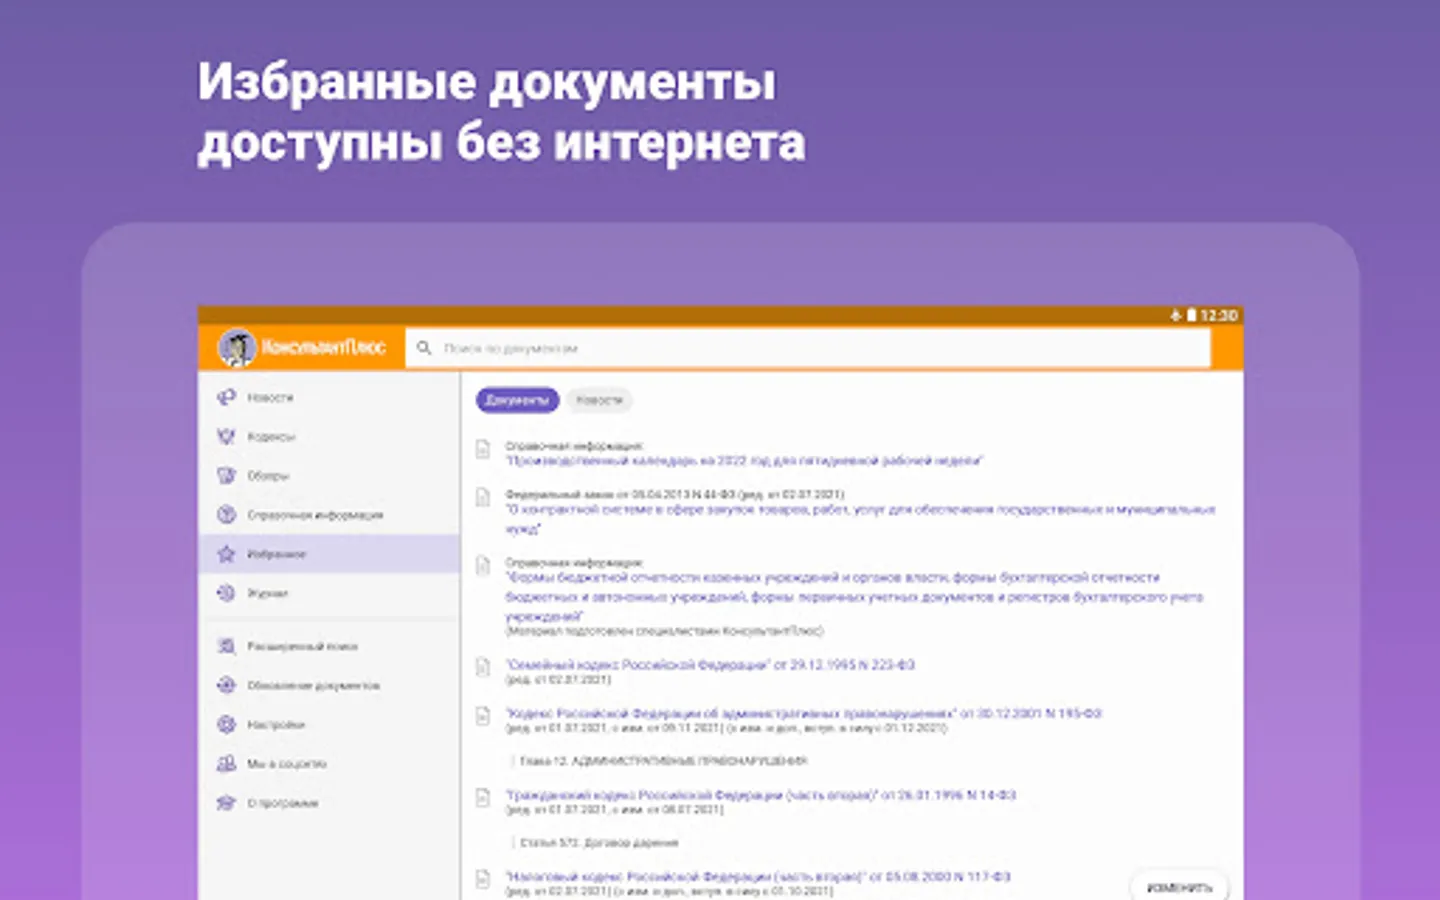Switch to the Новости tab in favorites
Screen dimensions: 1440x900
point(599,400)
